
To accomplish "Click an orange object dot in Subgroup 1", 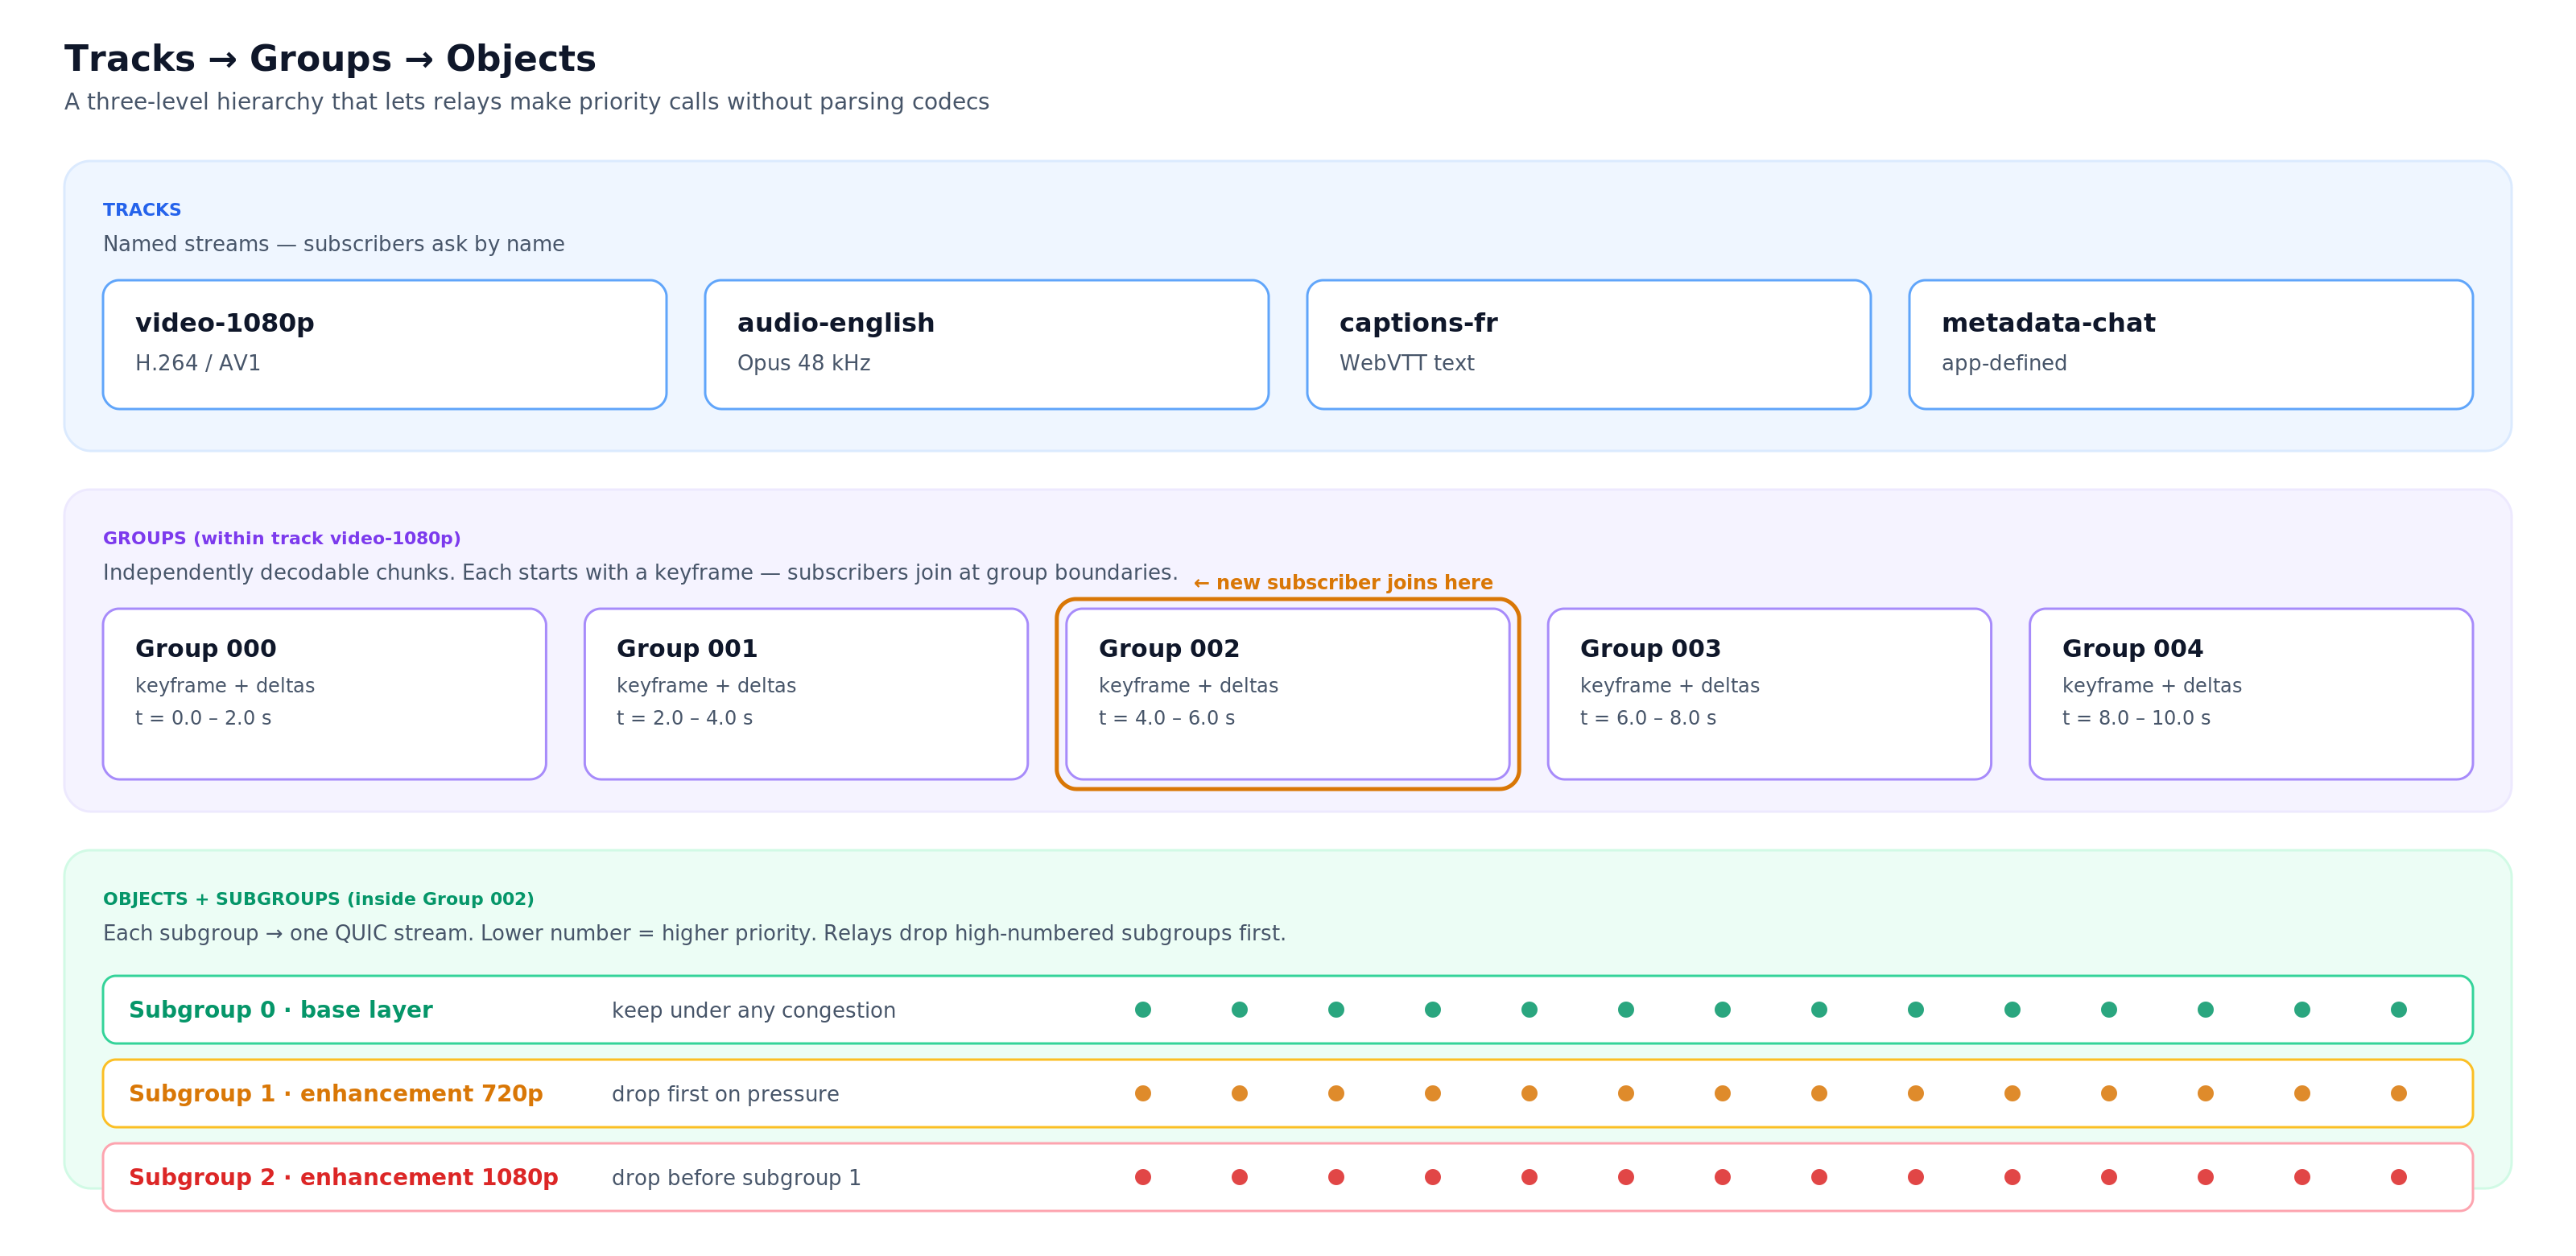I will (x=1528, y=1094).
